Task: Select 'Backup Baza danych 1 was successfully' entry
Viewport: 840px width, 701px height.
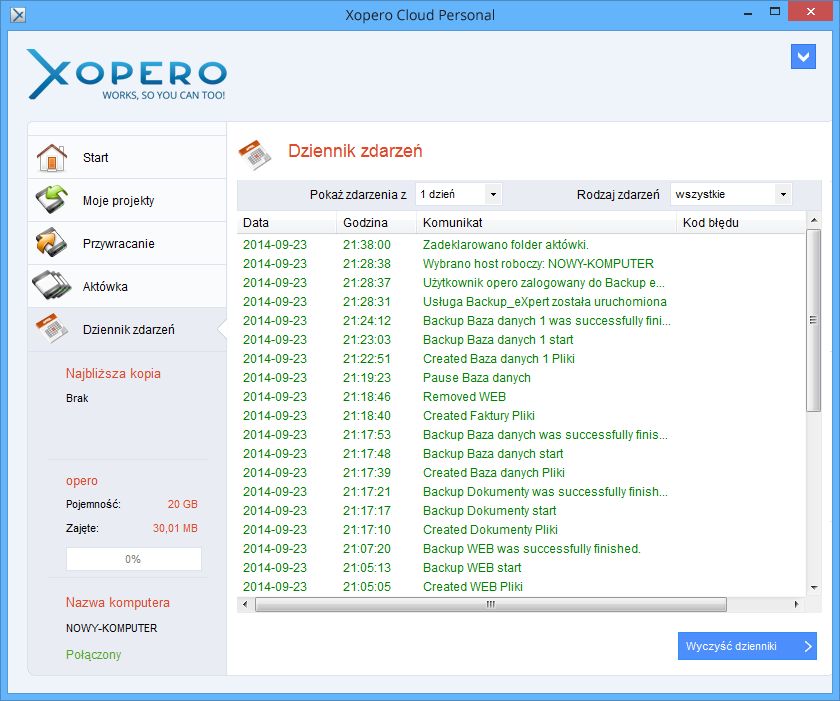Action: point(521,321)
